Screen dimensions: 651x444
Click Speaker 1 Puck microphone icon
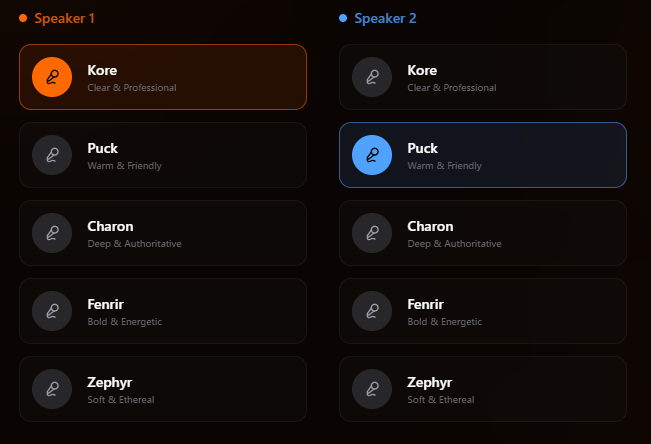(x=52, y=155)
